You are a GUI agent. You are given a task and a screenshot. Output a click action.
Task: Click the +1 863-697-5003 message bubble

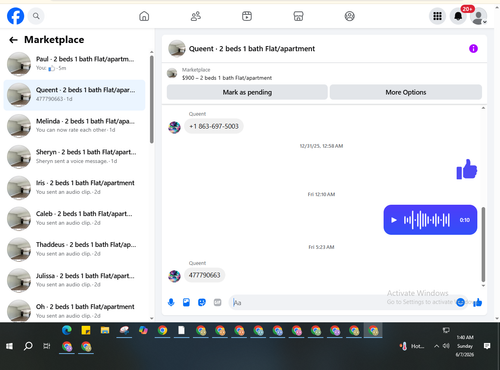214,126
